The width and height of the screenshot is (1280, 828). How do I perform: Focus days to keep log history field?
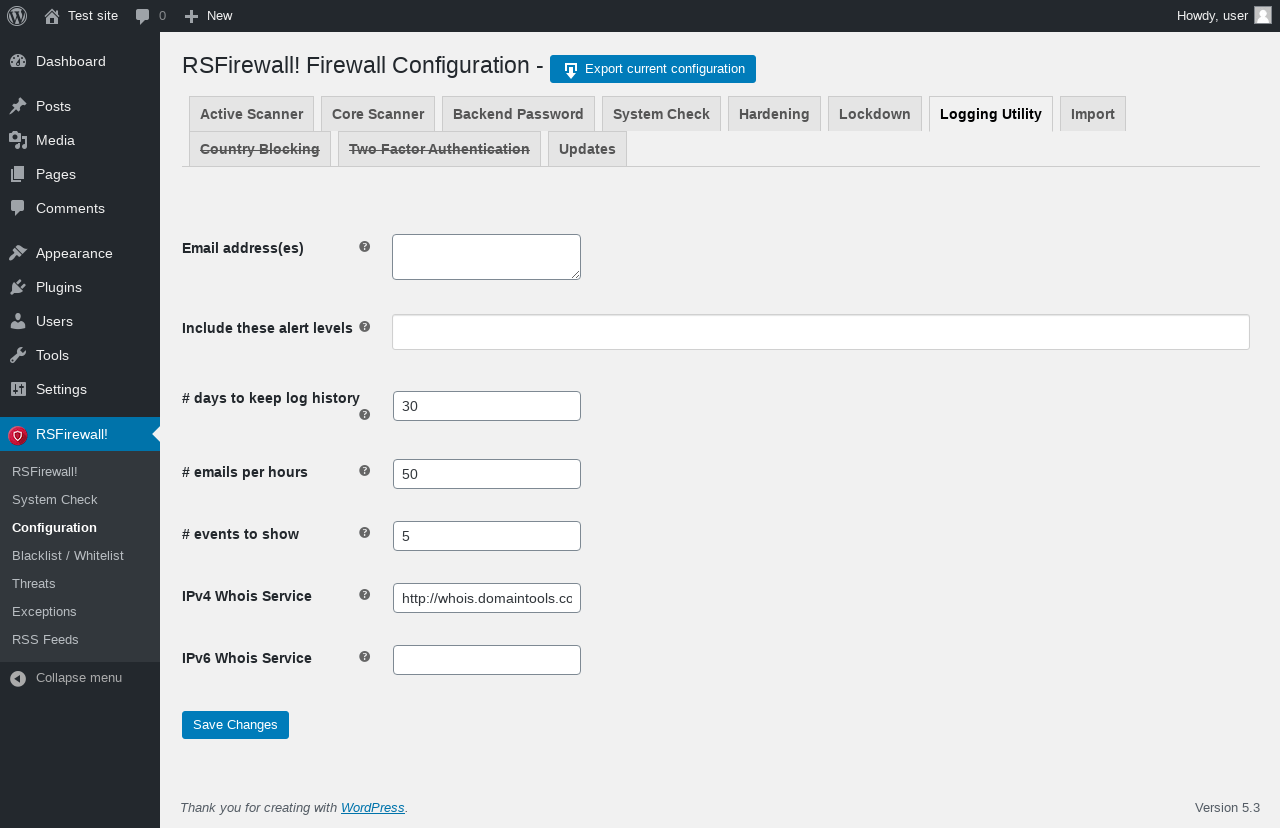[x=487, y=406]
